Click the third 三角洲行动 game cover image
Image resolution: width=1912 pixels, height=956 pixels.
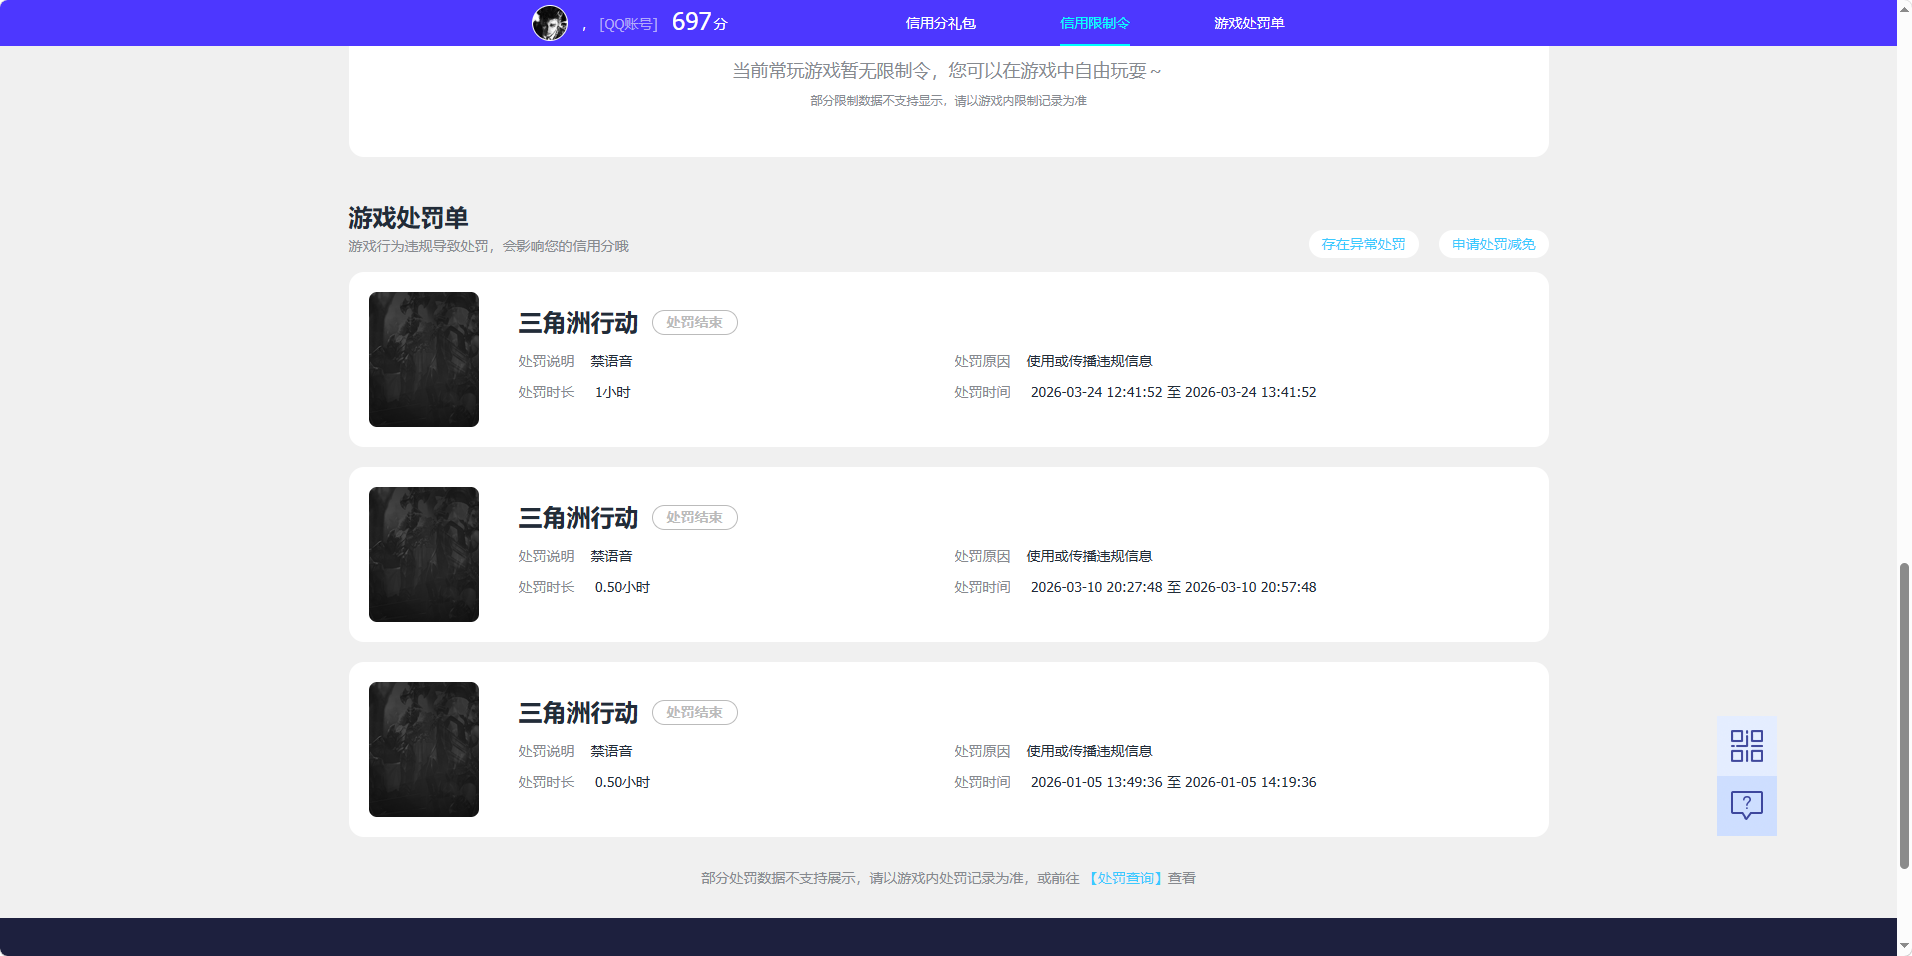point(423,749)
